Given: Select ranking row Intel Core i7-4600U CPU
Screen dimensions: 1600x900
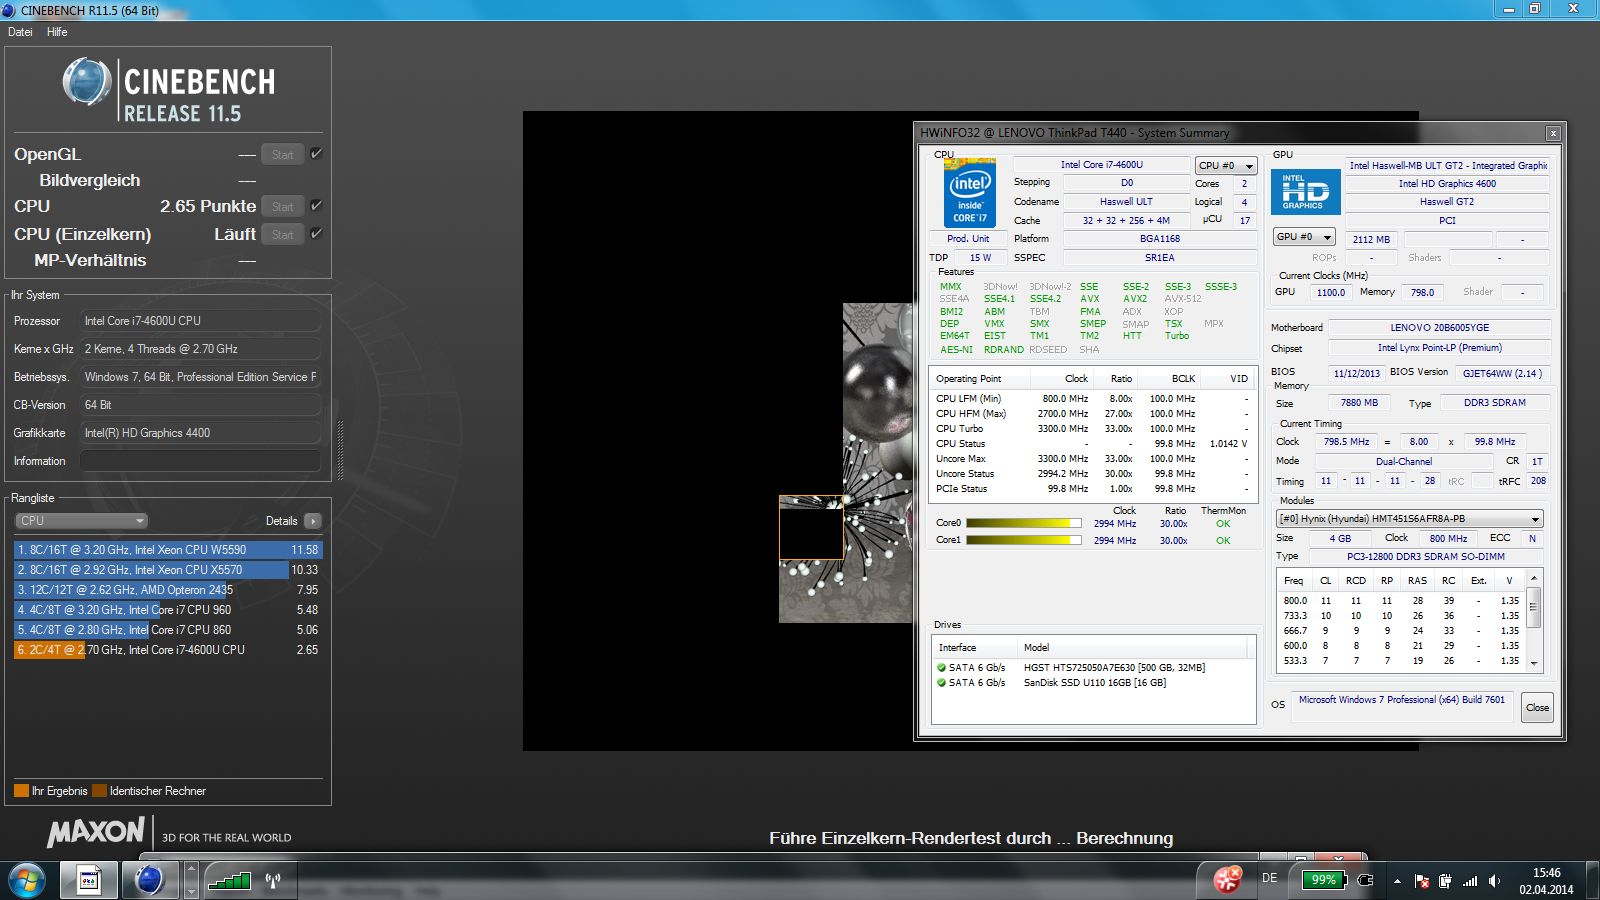Looking at the screenshot, I should coord(168,650).
